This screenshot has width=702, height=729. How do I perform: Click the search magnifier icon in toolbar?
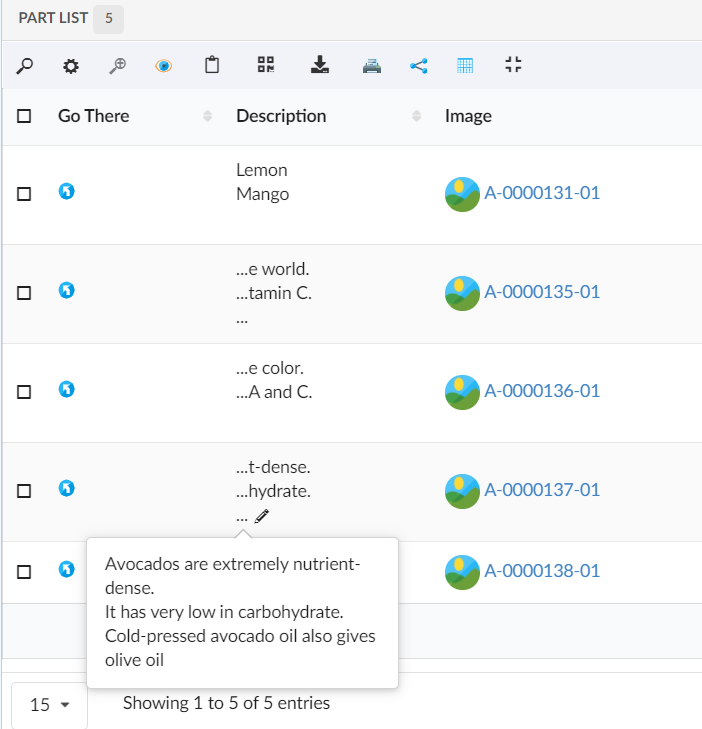25,66
